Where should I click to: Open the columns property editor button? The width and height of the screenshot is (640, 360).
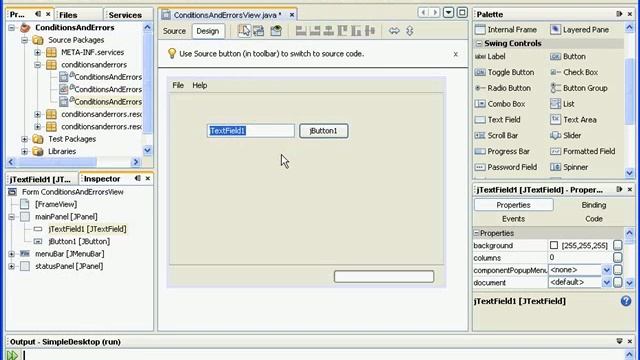point(618,258)
